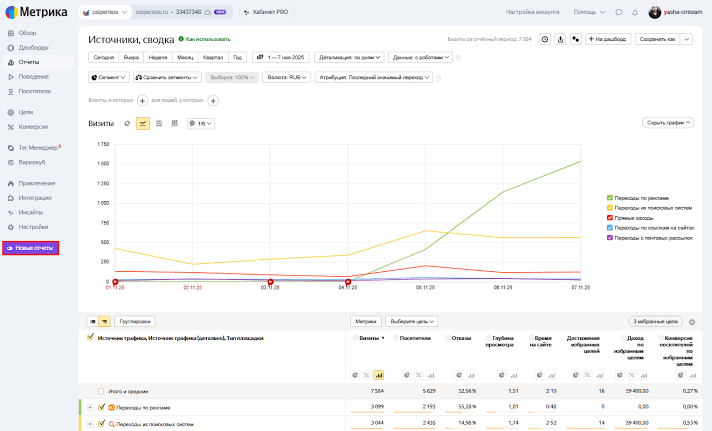The height and width of the screenshot is (431, 712).
Task: Select the line chart view icon
Action: pos(143,123)
